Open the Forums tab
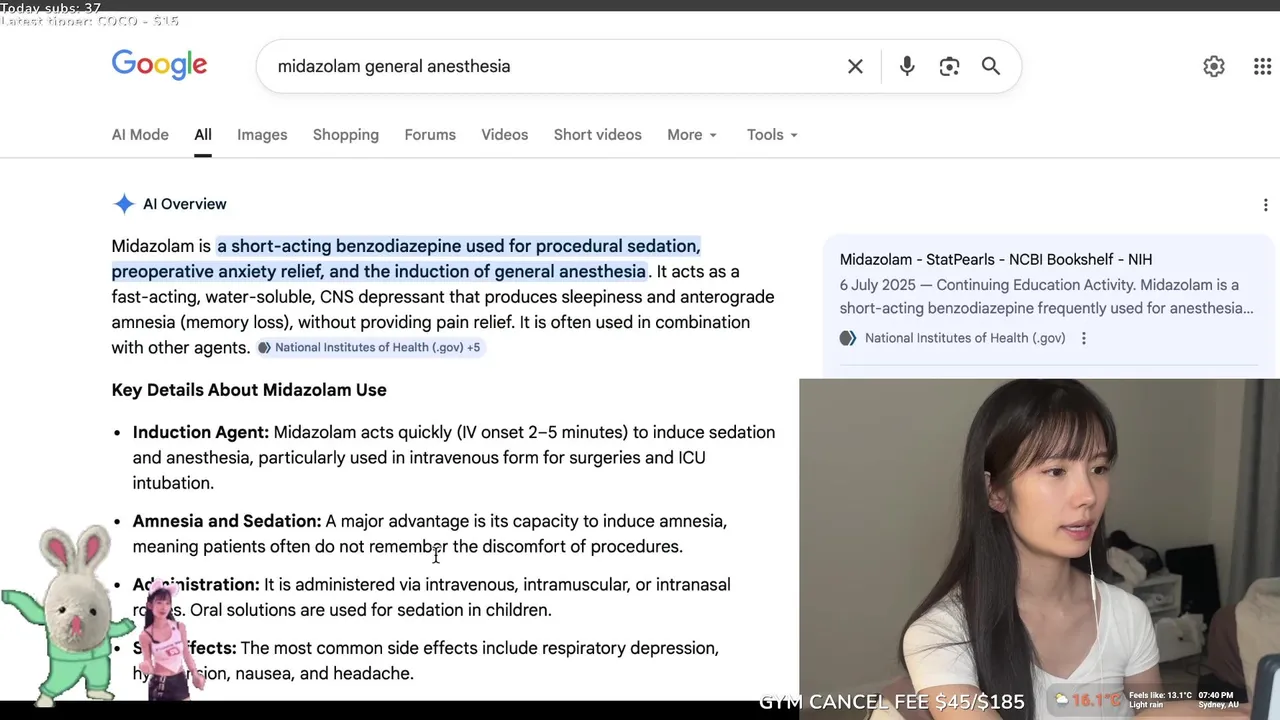The image size is (1280, 720). [x=430, y=135]
